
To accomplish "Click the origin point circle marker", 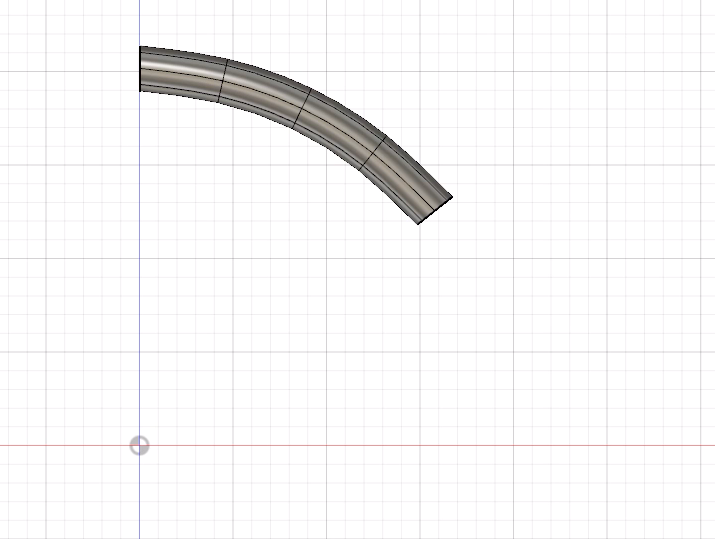I will click(140, 446).
